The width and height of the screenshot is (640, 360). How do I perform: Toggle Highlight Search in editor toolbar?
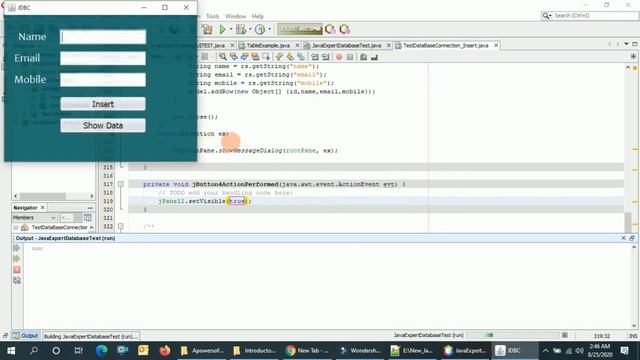click(x=255, y=57)
